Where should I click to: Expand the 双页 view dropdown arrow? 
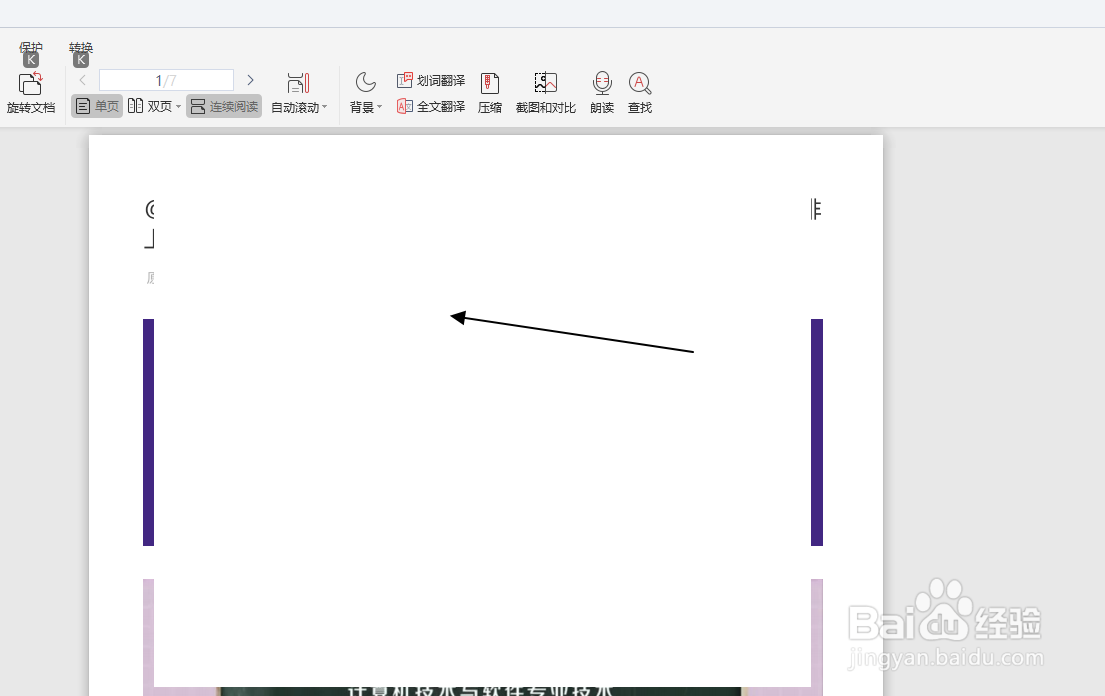coord(177,105)
